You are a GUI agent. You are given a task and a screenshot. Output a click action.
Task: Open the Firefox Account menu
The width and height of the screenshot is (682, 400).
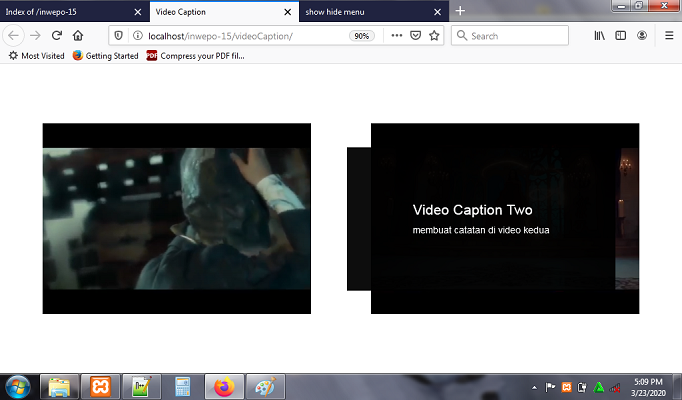[642, 36]
